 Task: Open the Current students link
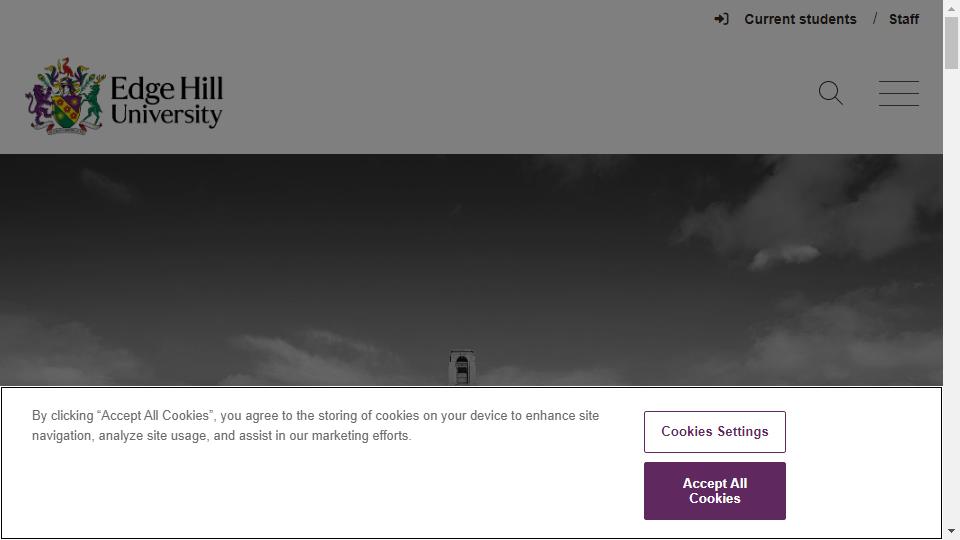pyautogui.click(x=800, y=19)
